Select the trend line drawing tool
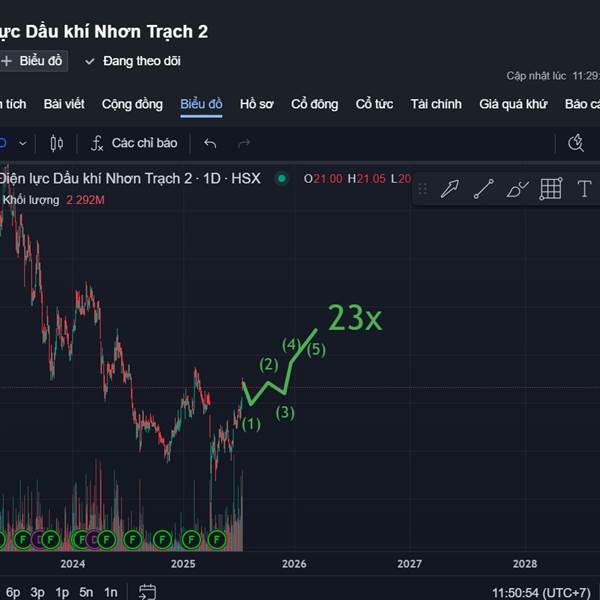Viewport: 600px width, 600px height. 484,189
